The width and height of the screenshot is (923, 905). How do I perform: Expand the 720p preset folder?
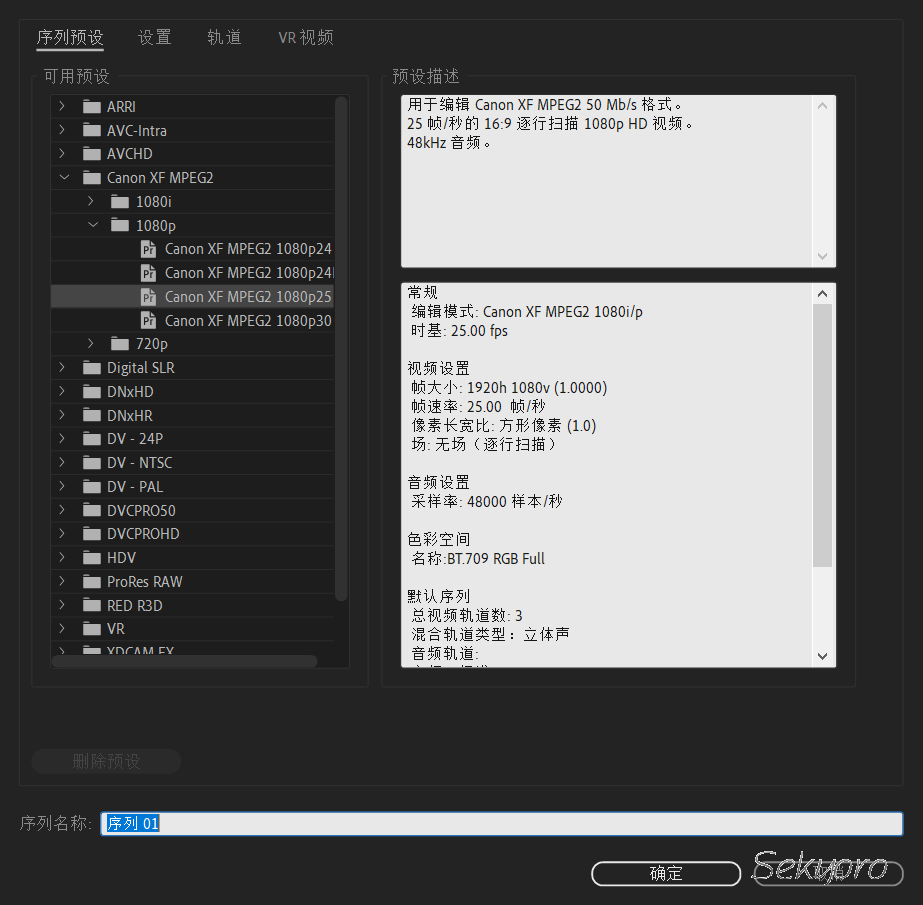tap(90, 343)
